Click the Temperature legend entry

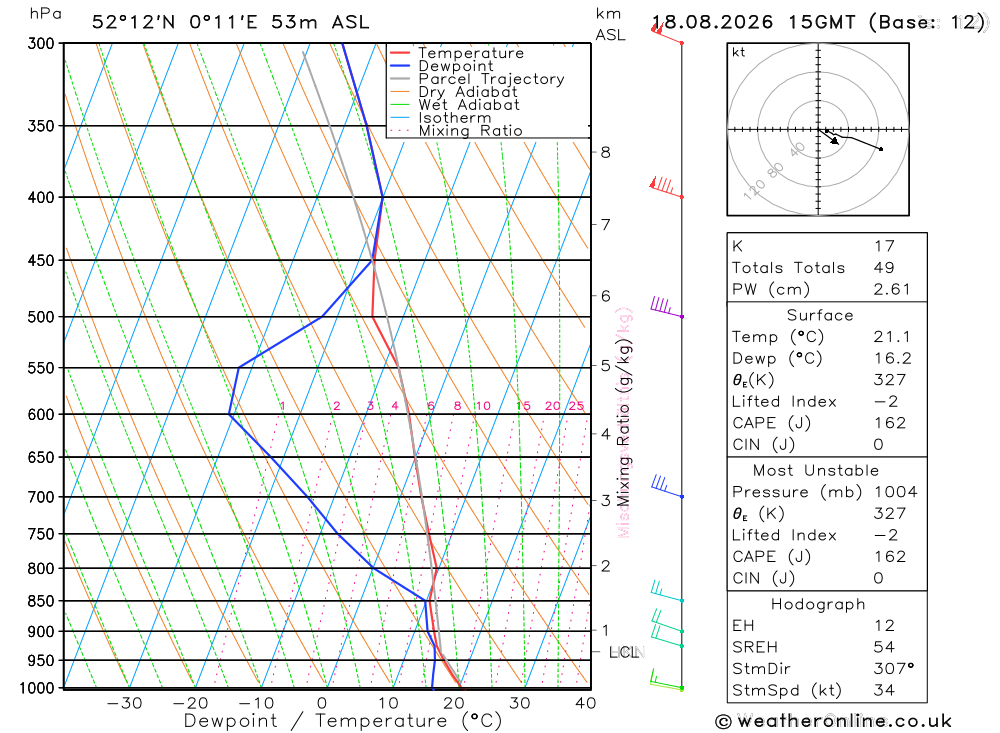[457, 53]
